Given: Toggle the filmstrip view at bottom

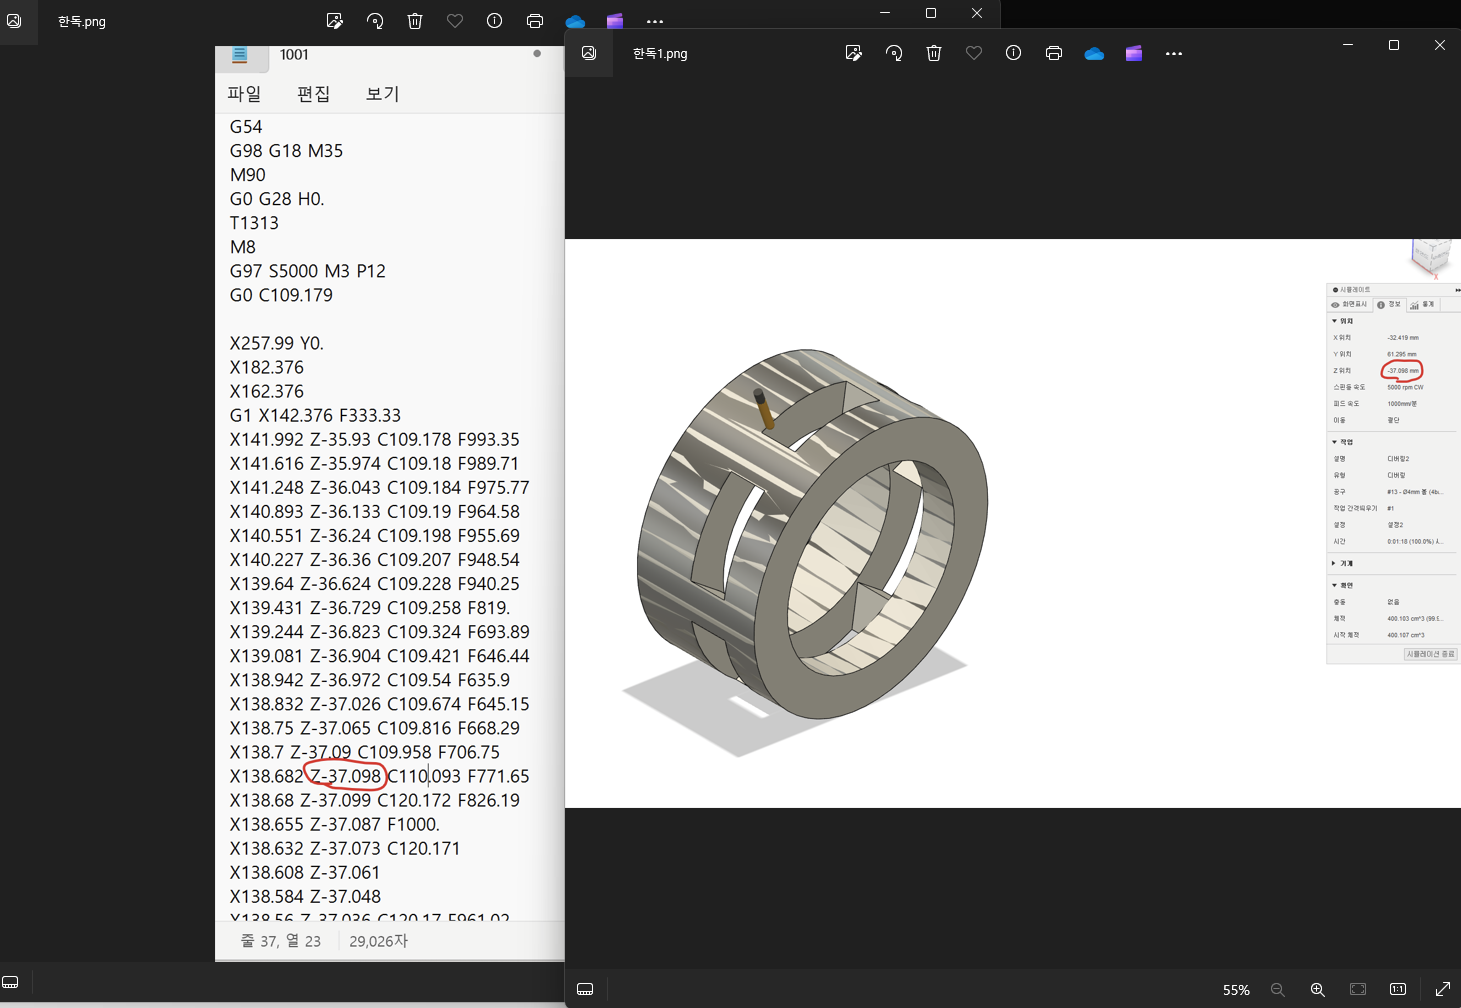Looking at the screenshot, I should (x=585, y=988).
